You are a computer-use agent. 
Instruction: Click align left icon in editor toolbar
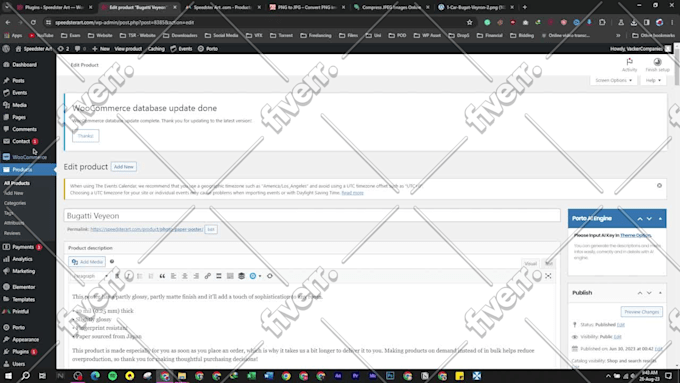(173, 276)
